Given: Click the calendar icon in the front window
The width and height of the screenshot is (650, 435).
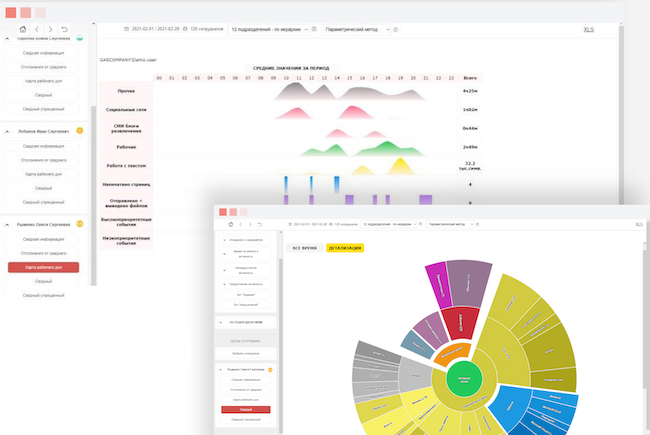Looking at the screenshot, I should [290, 224].
